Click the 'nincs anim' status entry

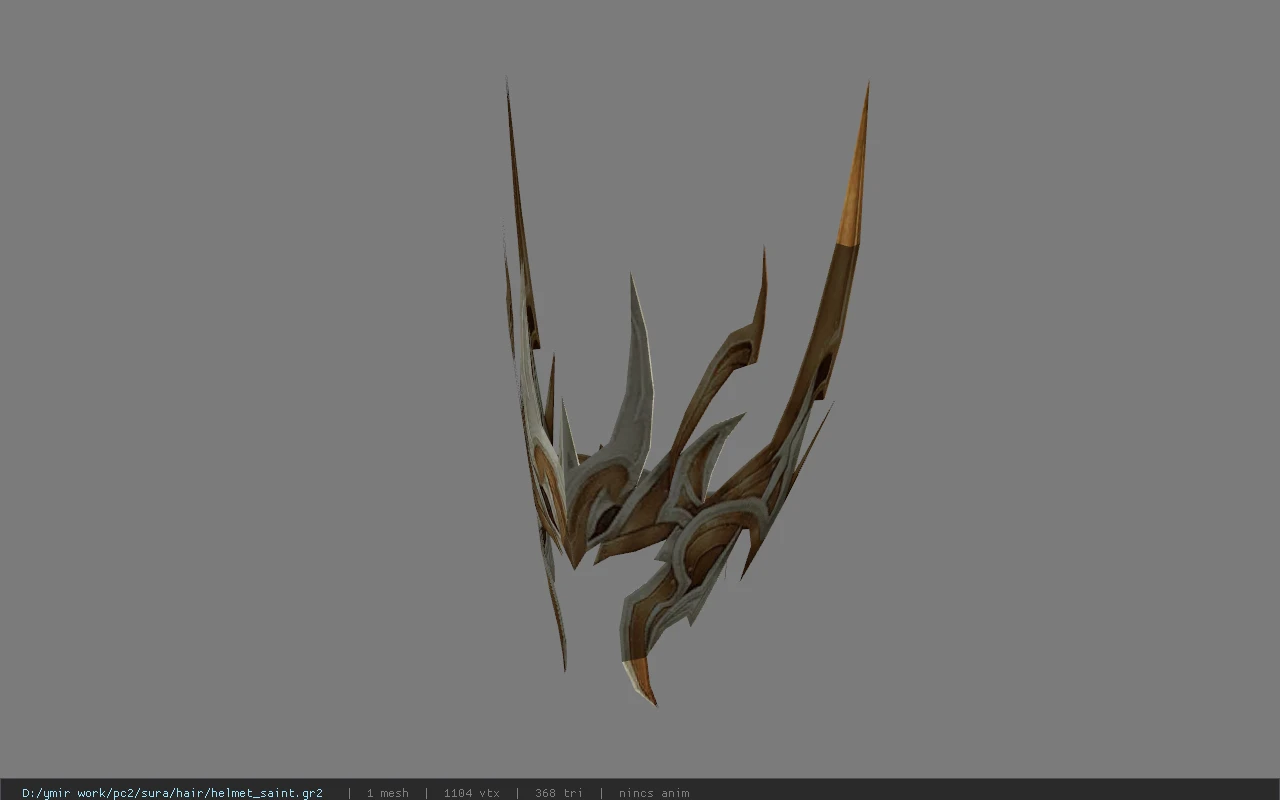click(654, 793)
